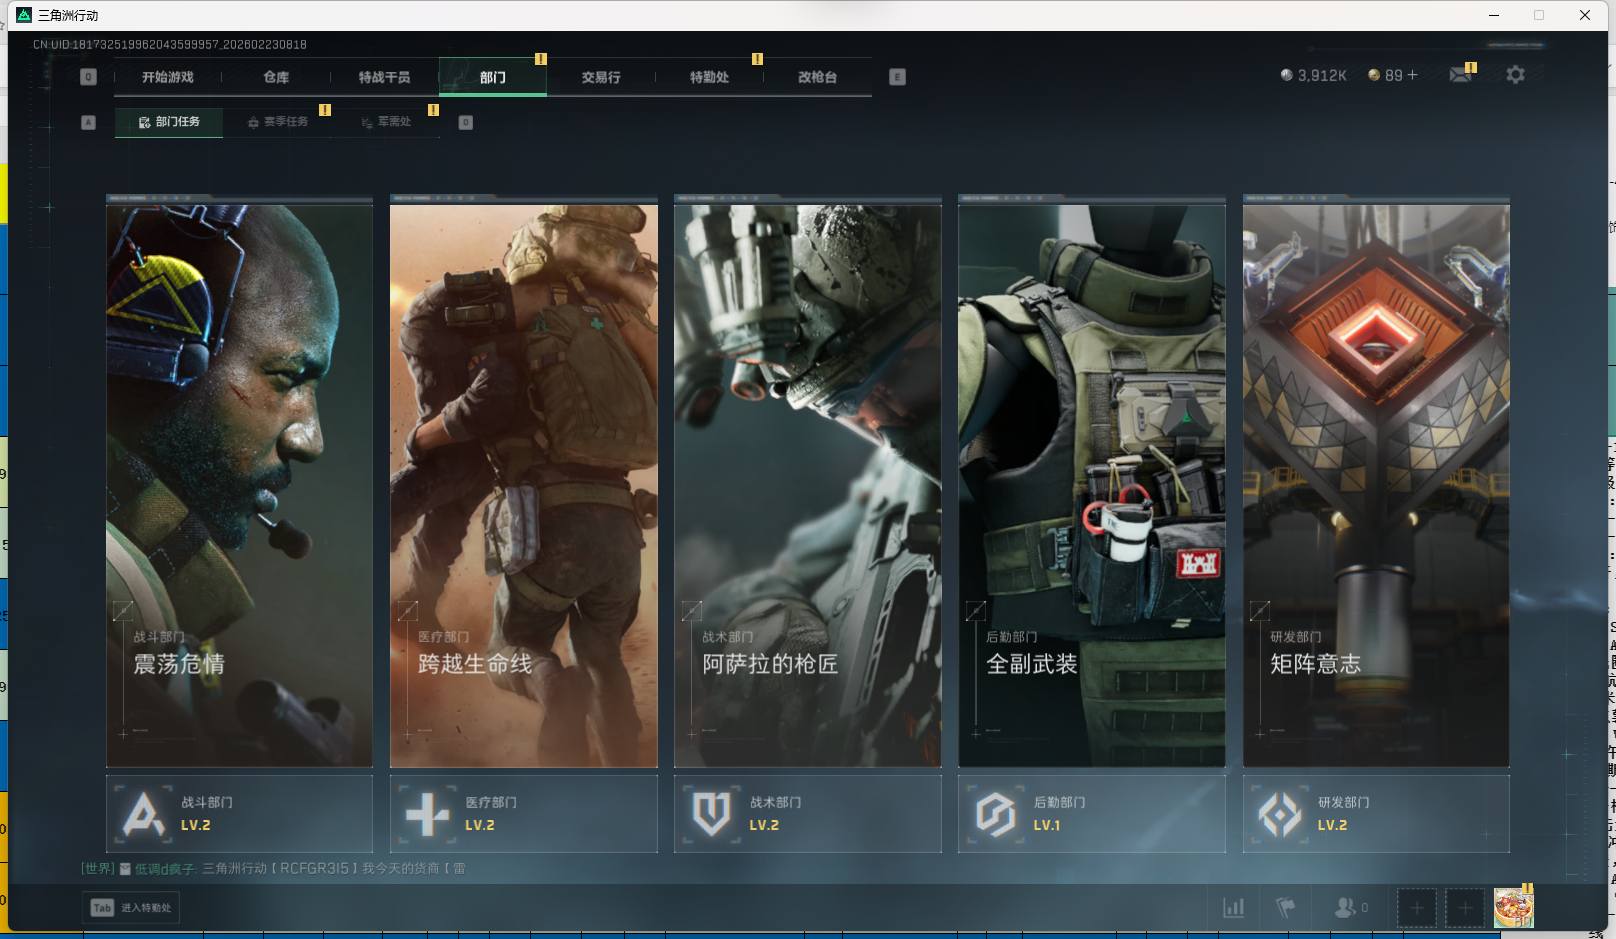
Task: Click the first empty teammate slot
Action: [1416, 908]
